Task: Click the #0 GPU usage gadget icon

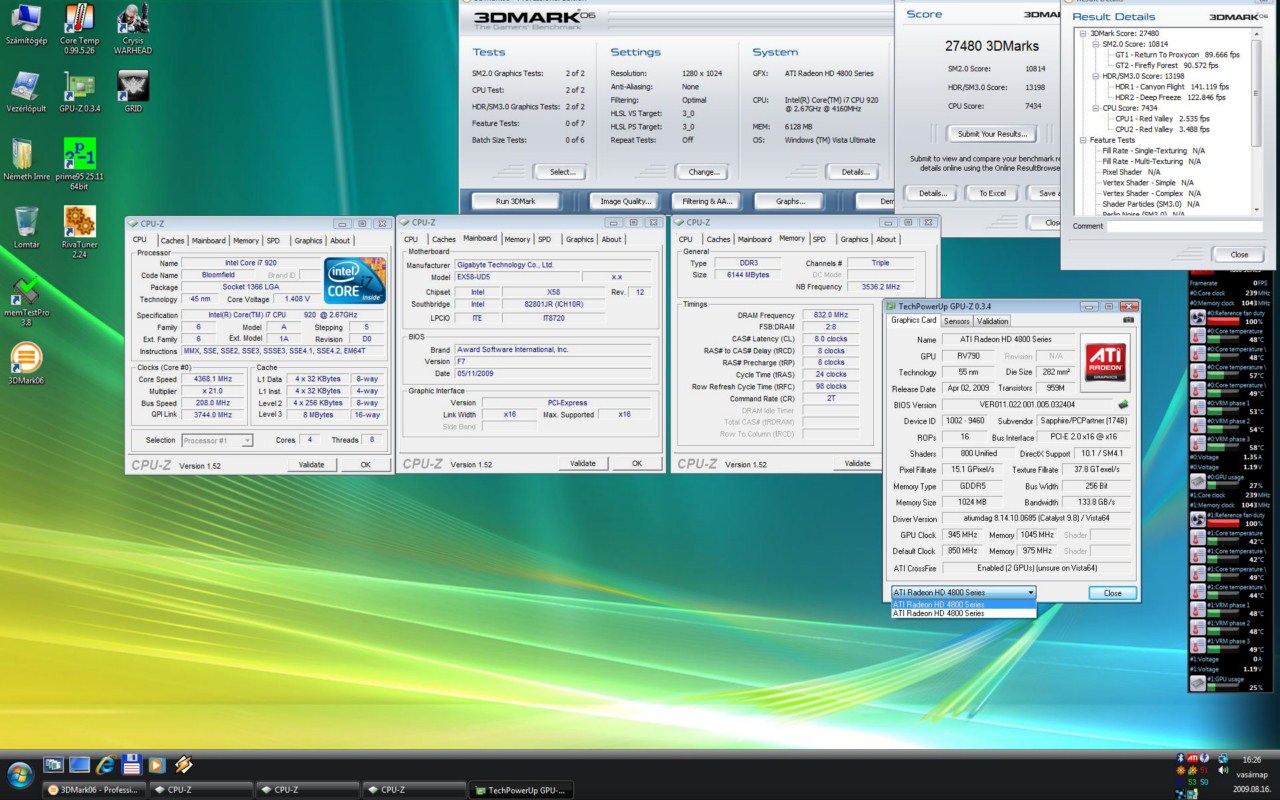Action: (x=1197, y=481)
